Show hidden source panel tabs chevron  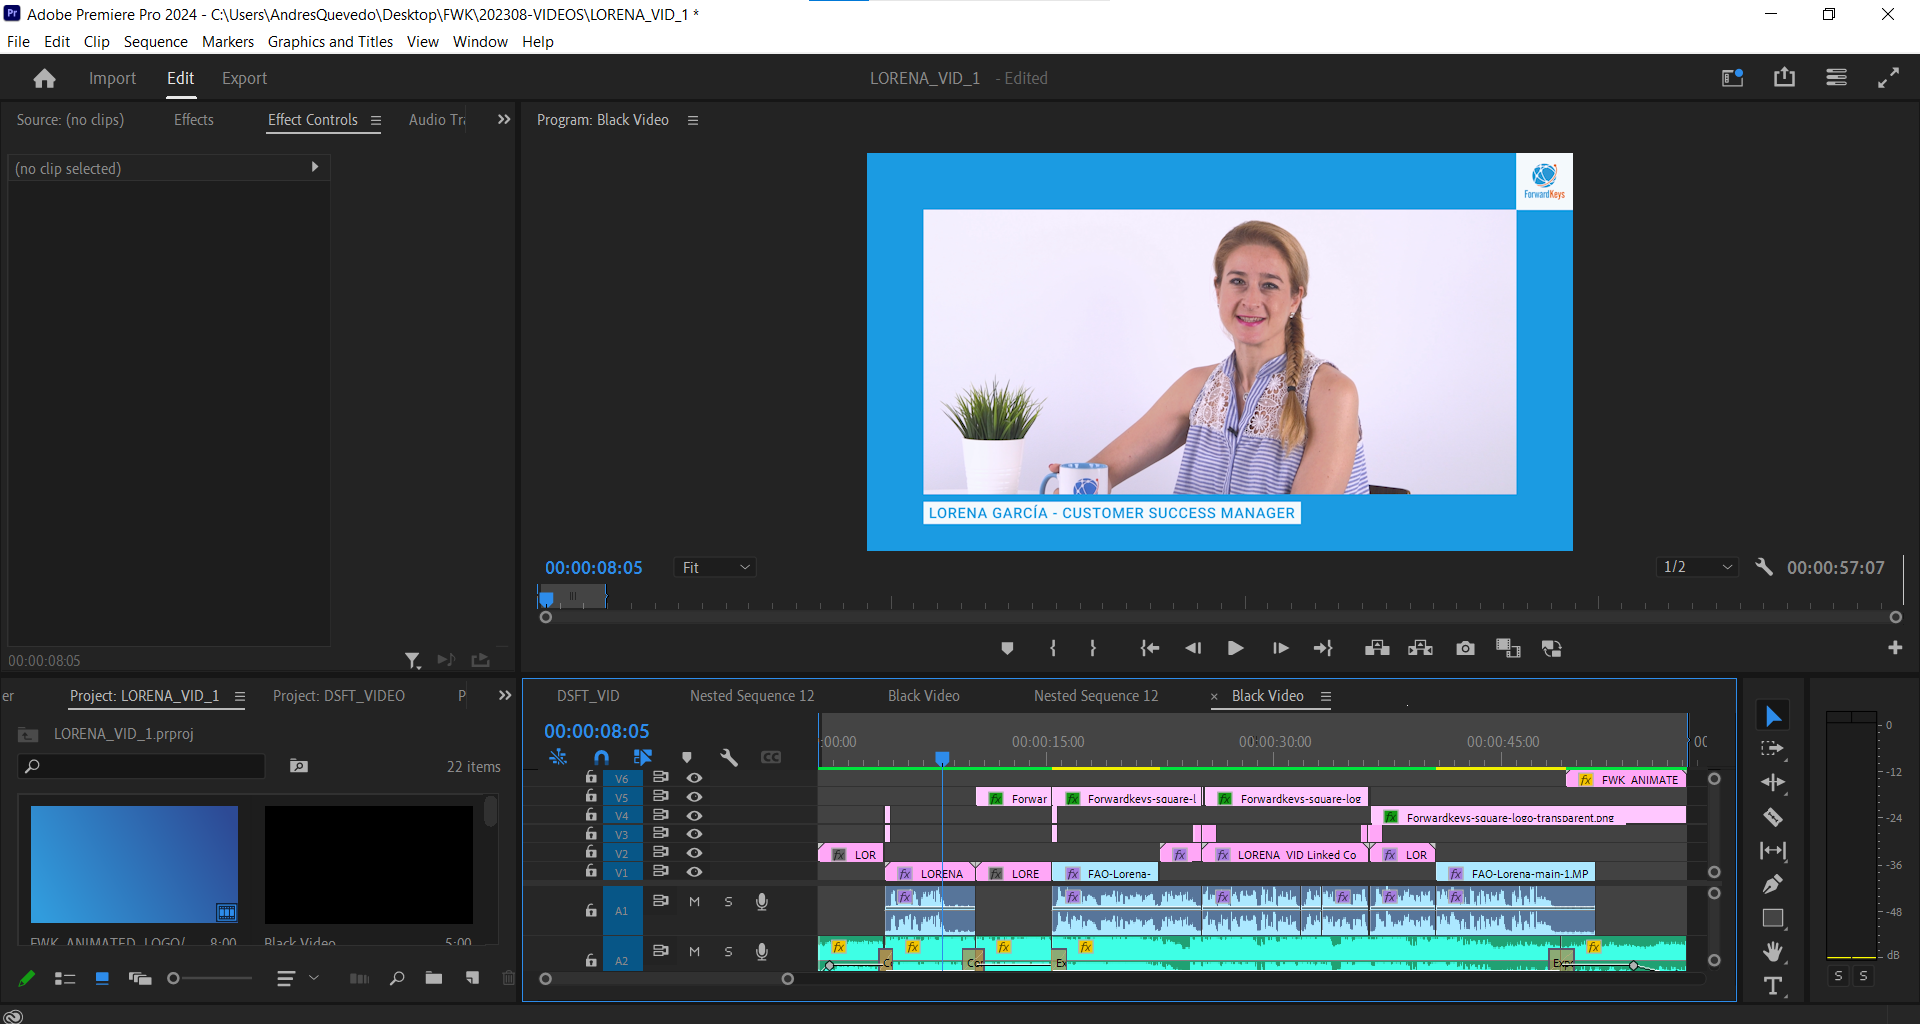point(504,119)
